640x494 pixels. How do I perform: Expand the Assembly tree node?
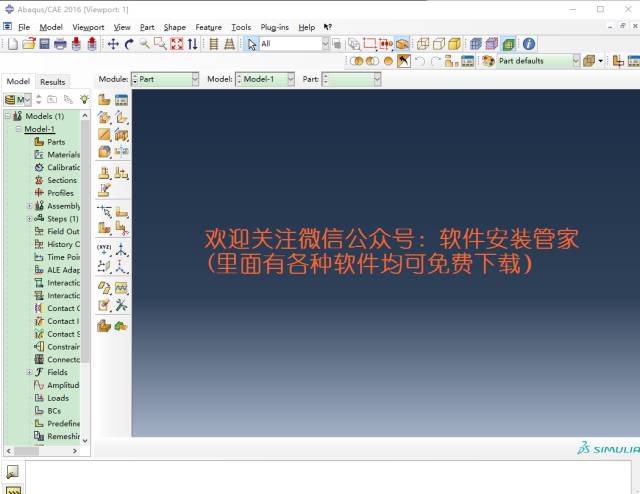pyautogui.click(x=28, y=206)
